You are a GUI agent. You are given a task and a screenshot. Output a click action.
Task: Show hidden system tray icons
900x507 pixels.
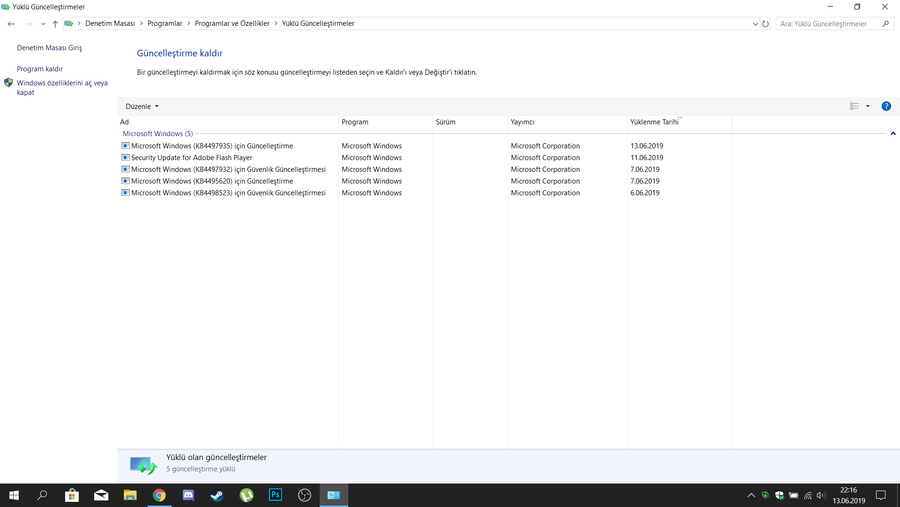(751, 495)
